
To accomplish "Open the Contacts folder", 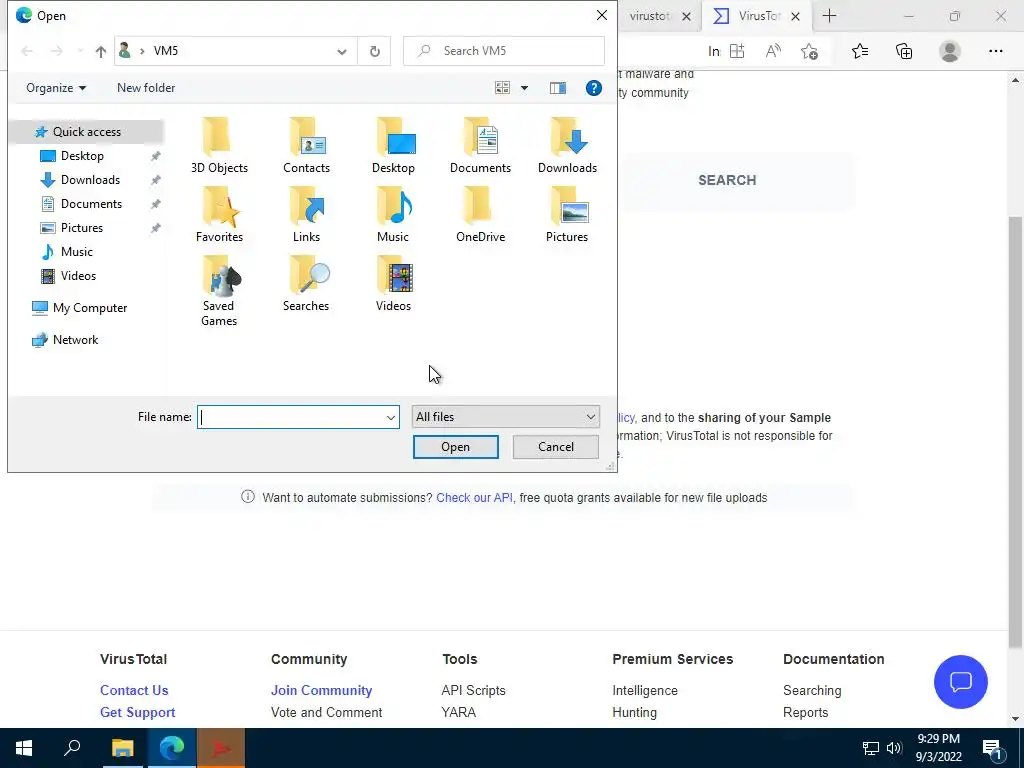I will [x=306, y=146].
